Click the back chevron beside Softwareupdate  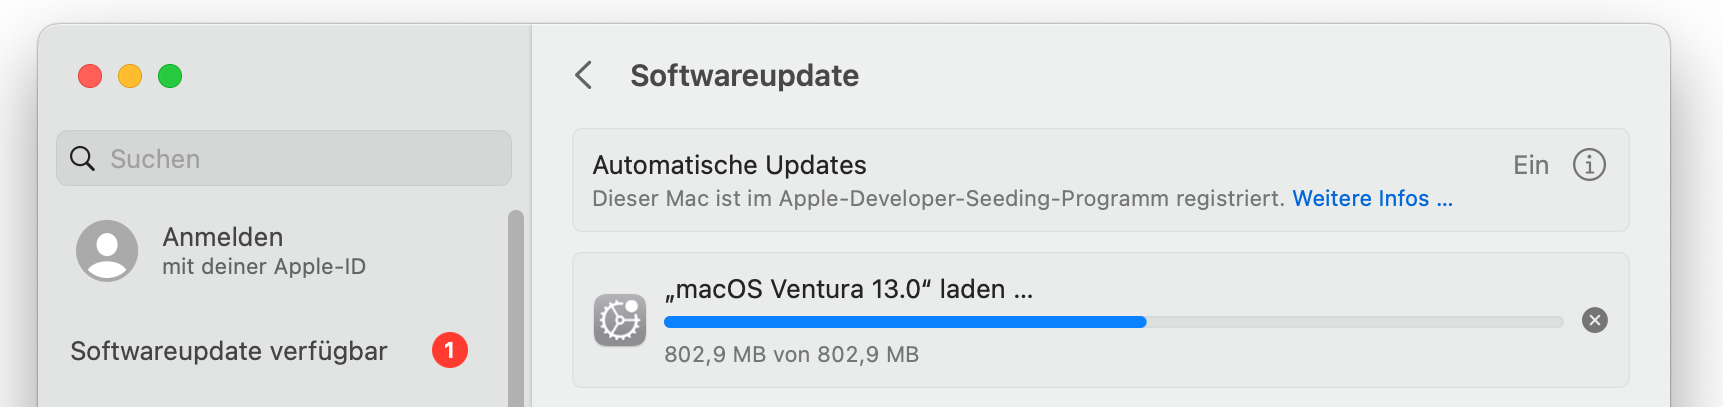pyautogui.click(x=584, y=75)
